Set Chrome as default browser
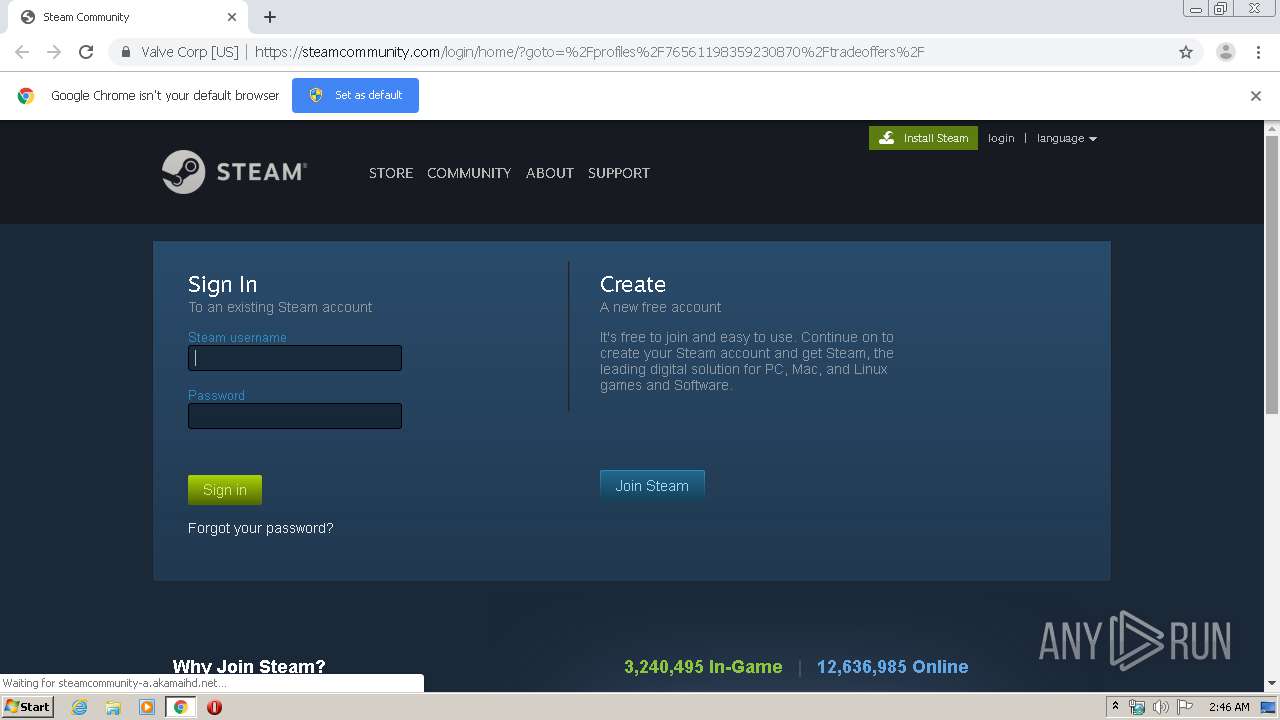 [x=355, y=95]
